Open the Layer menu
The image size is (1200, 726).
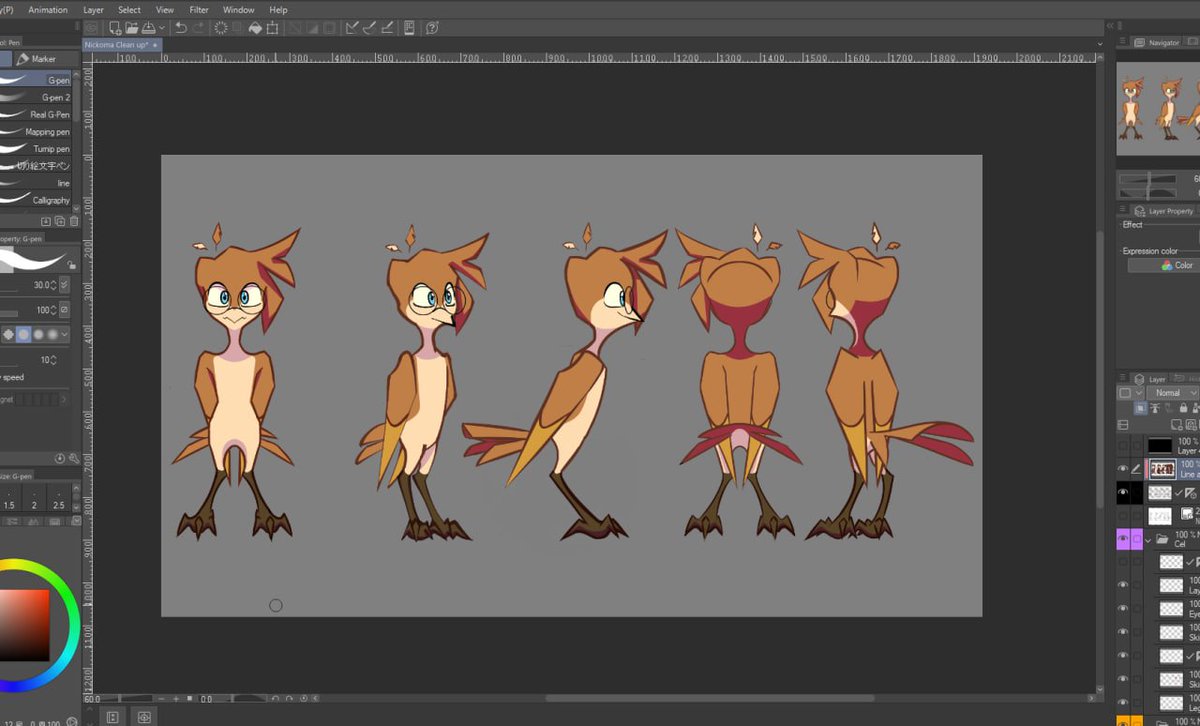point(93,10)
